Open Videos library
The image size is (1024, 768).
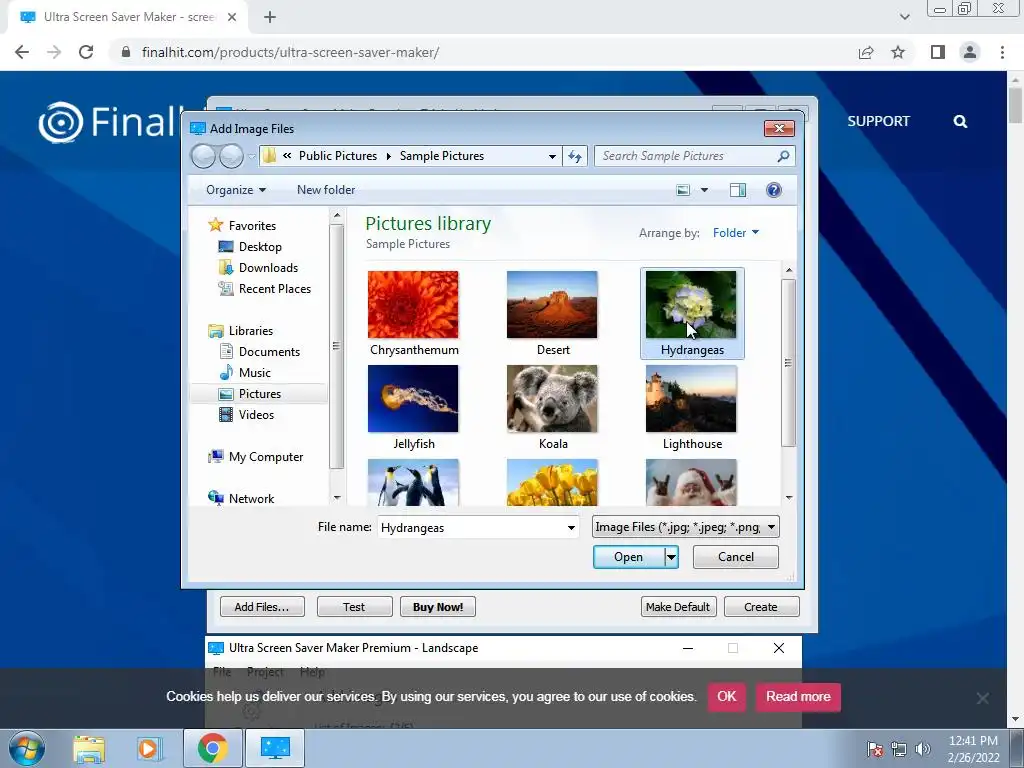[x=256, y=415]
